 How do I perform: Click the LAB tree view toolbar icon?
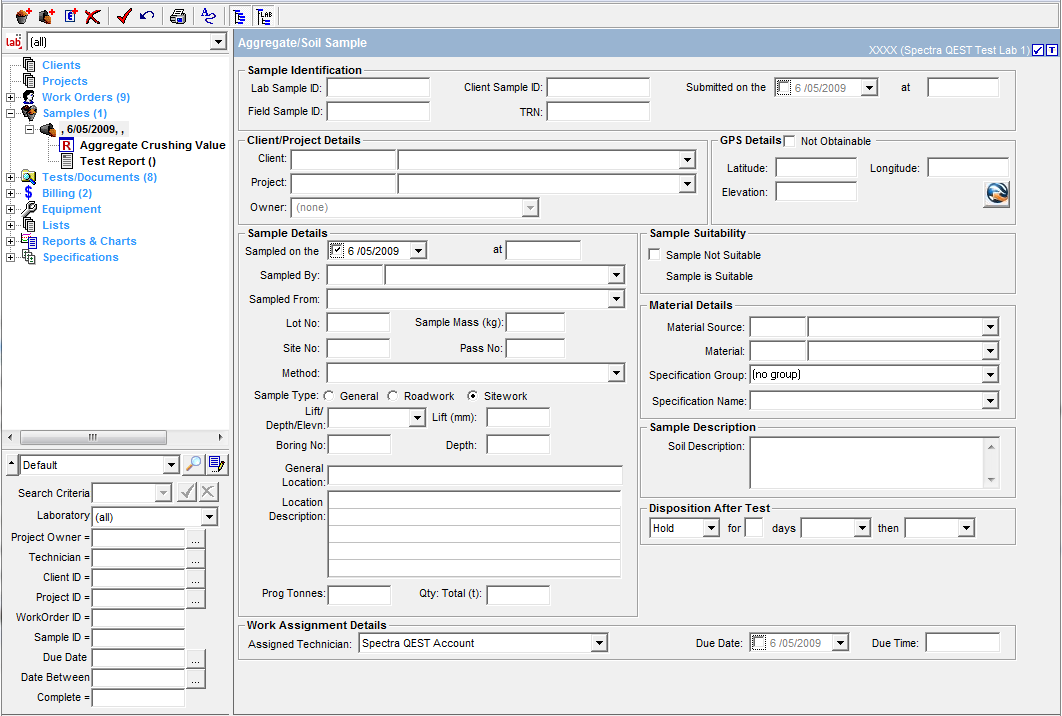[264, 16]
